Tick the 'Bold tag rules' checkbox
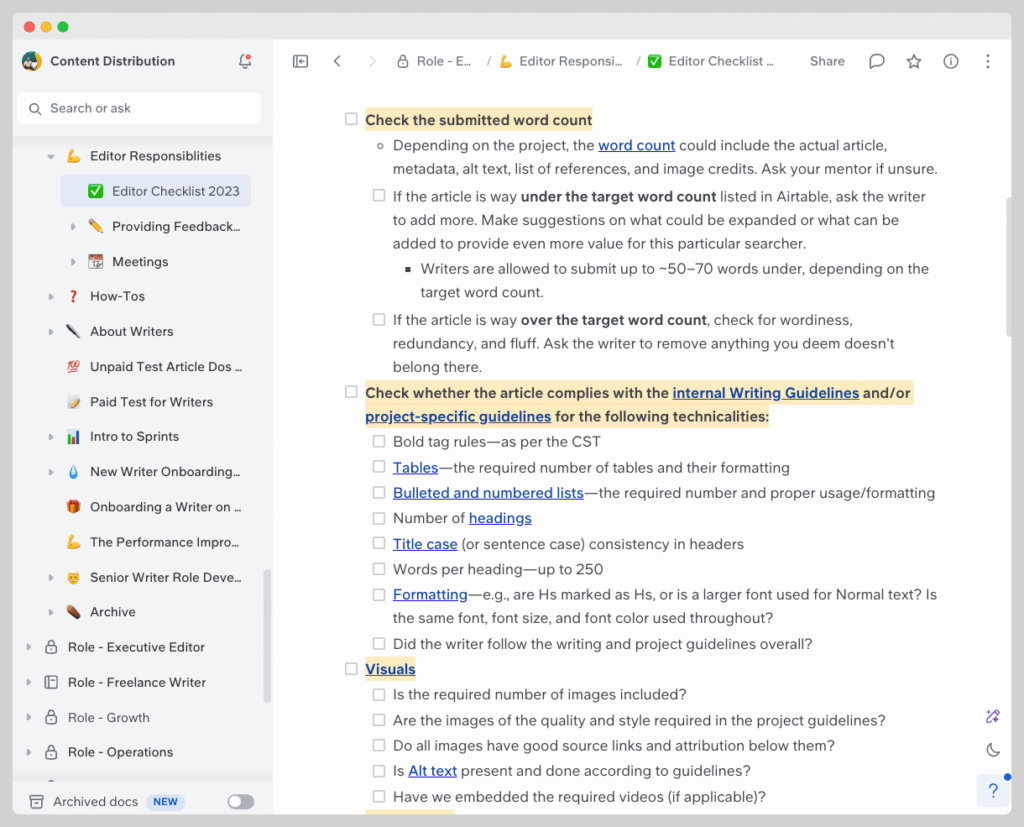The image size is (1024, 827). (379, 441)
